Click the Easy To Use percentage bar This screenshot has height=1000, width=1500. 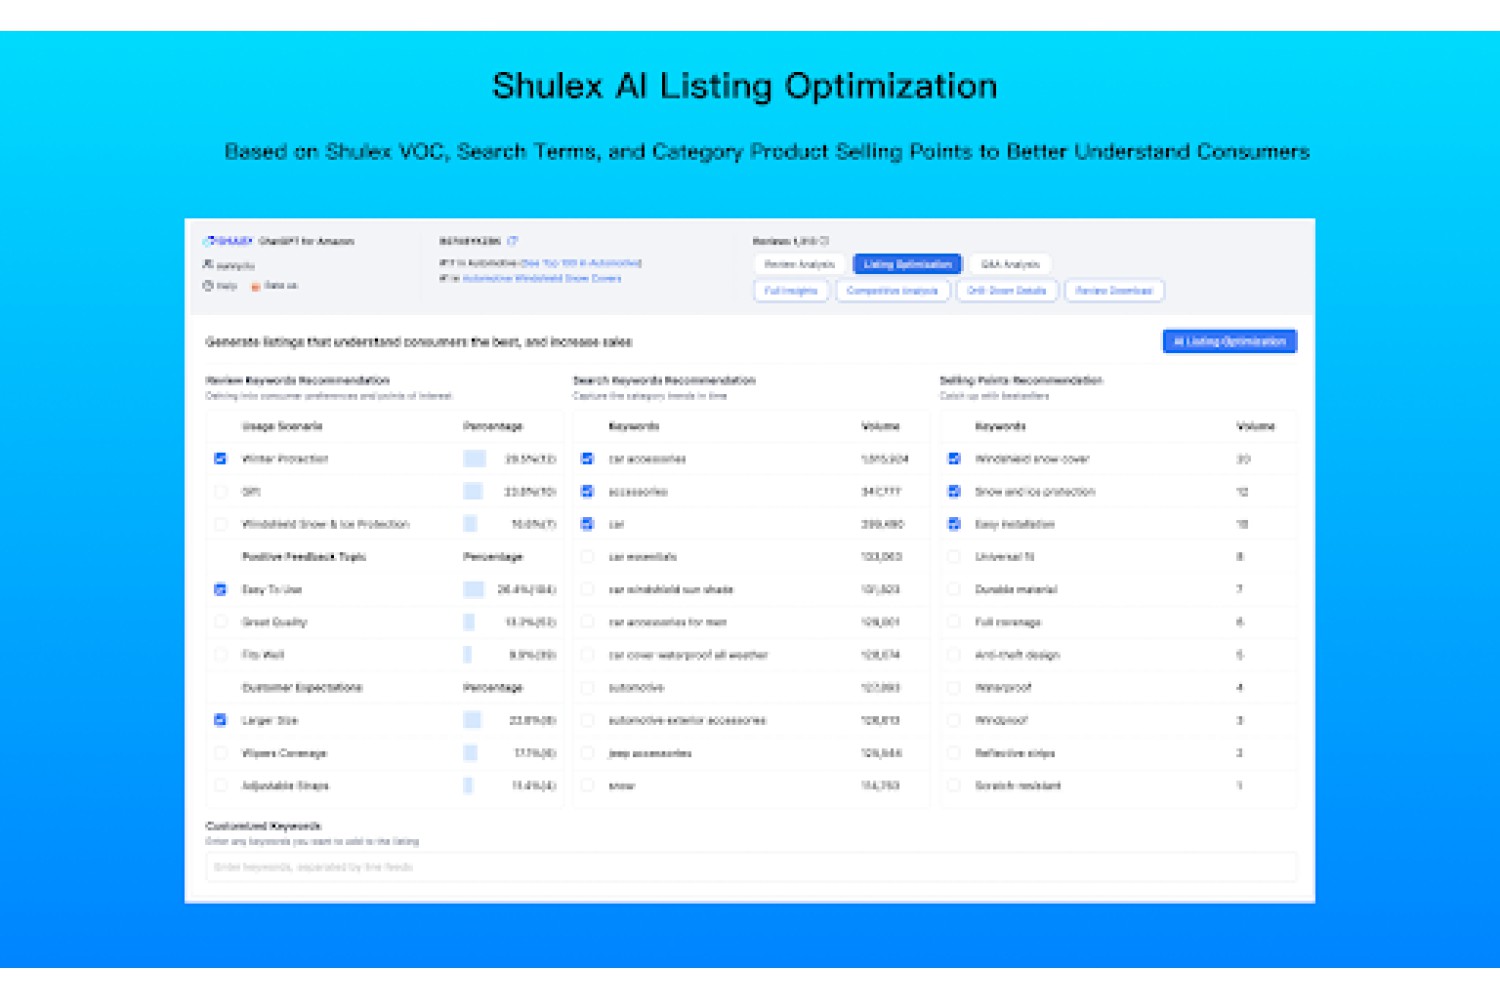pyautogui.click(x=474, y=589)
